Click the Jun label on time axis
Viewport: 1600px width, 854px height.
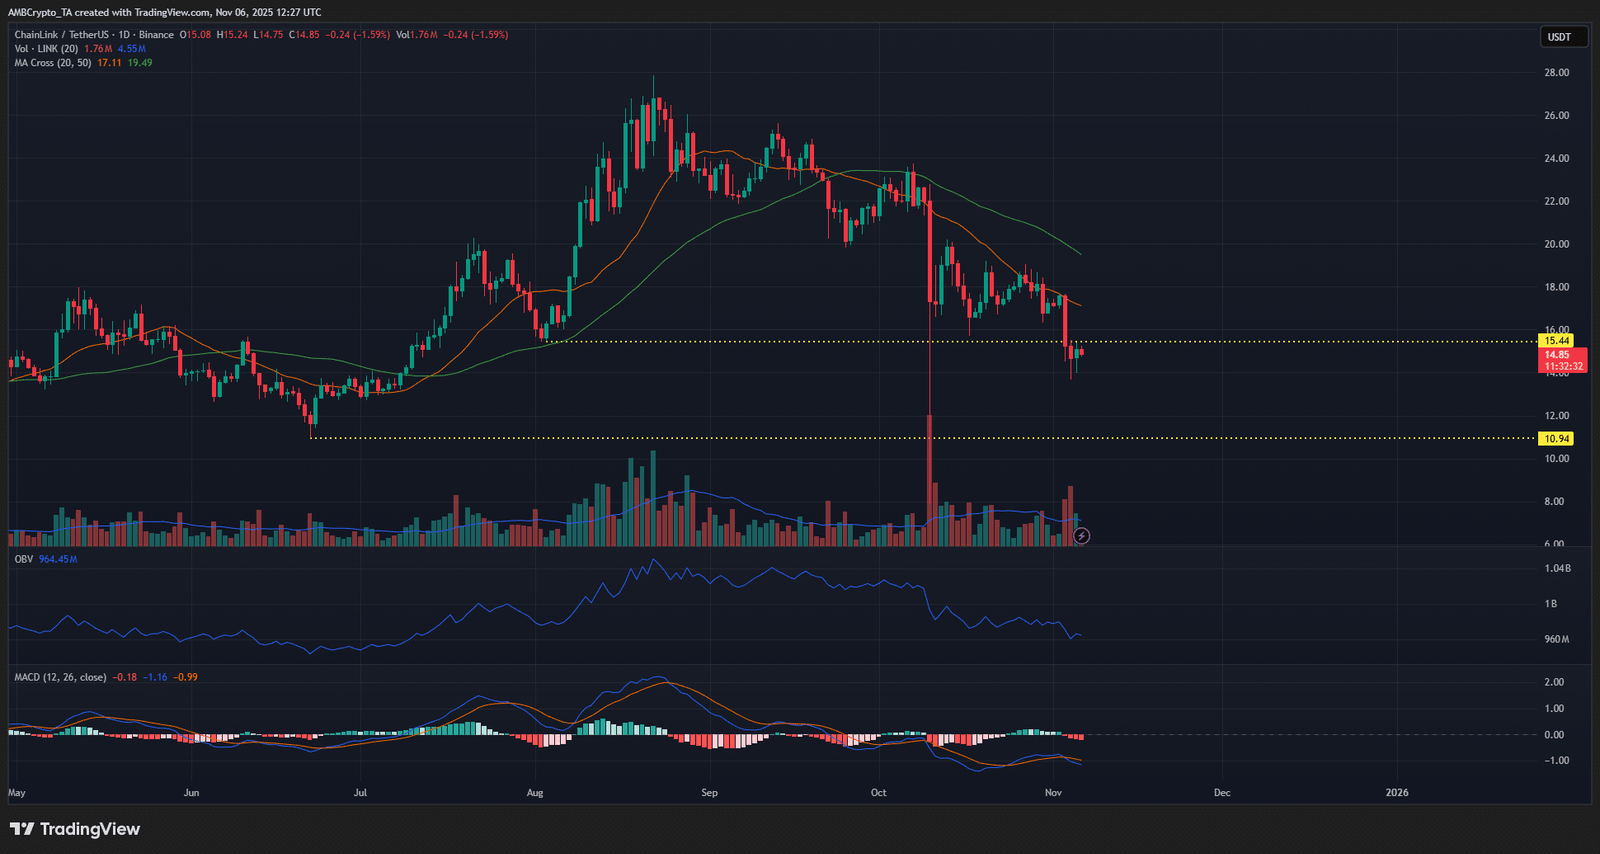tap(192, 793)
